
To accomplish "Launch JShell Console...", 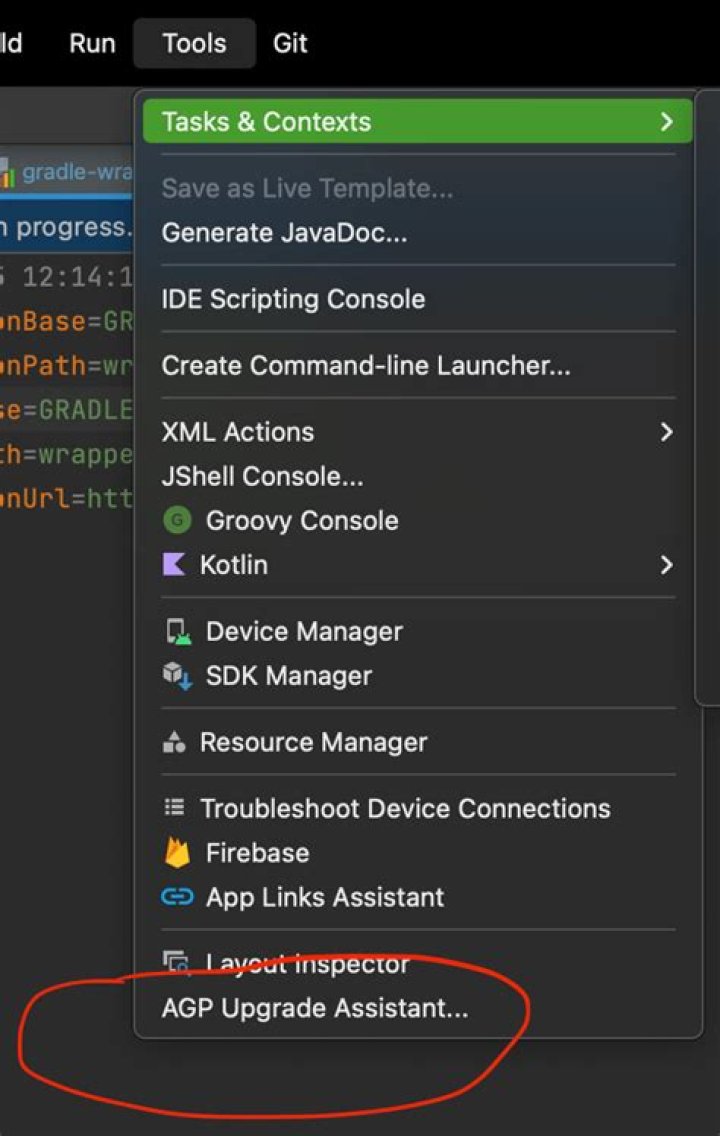I will (263, 477).
